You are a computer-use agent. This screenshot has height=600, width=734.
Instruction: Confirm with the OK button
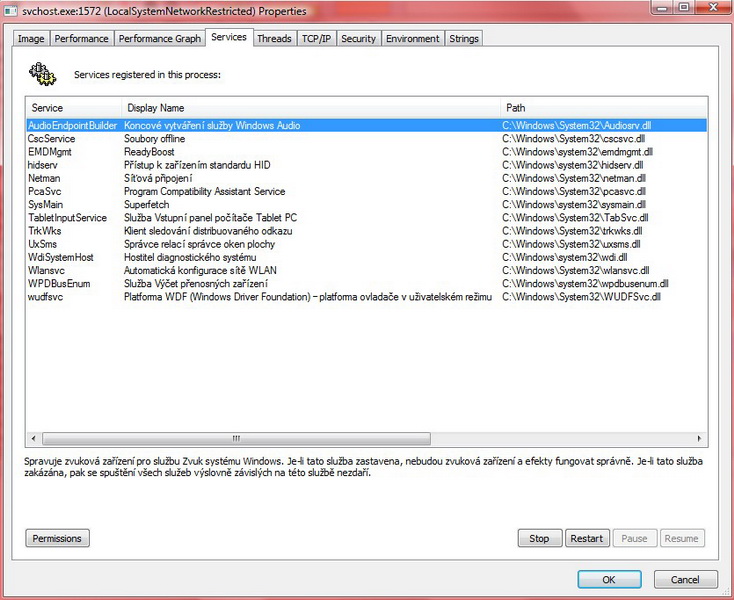[x=608, y=579]
